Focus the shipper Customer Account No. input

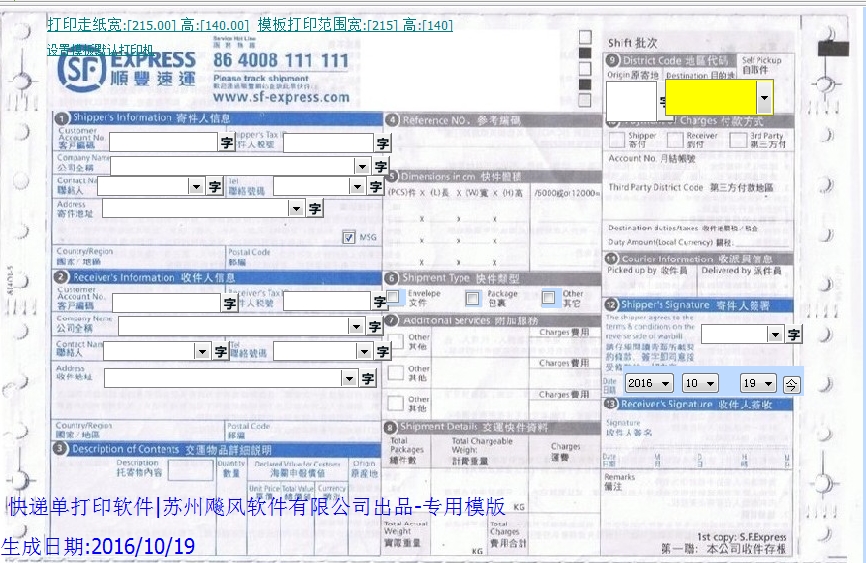point(164,143)
